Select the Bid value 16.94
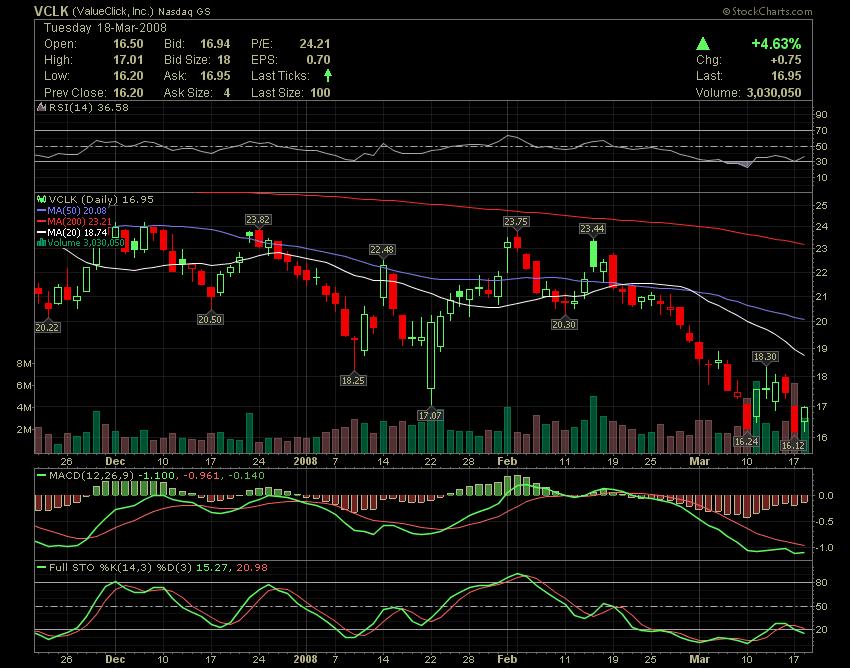This screenshot has width=850, height=668. tap(215, 44)
